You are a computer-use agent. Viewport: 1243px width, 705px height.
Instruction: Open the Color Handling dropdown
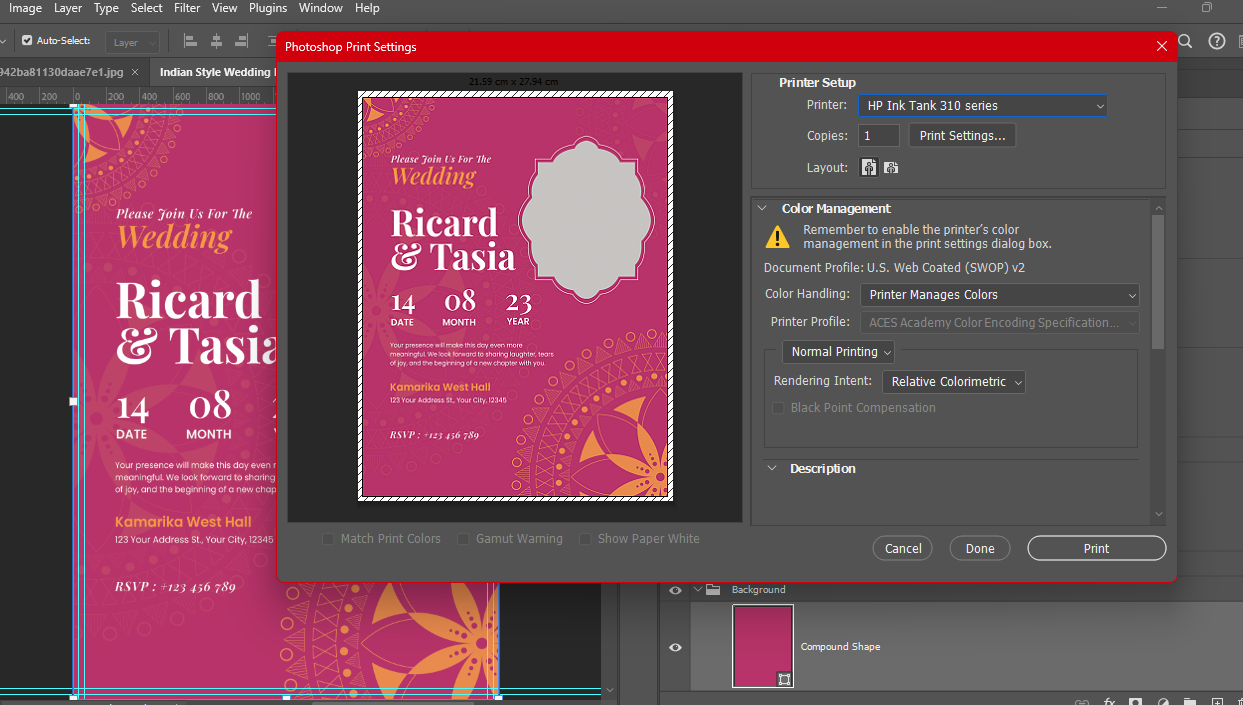pos(999,295)
